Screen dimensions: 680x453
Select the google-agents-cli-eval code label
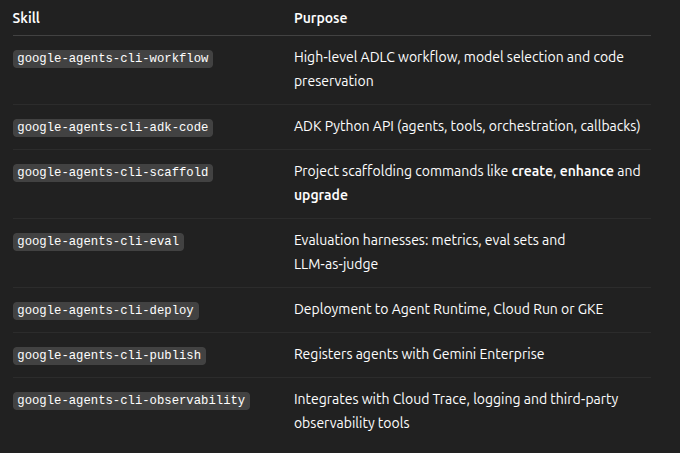point(98,241)
